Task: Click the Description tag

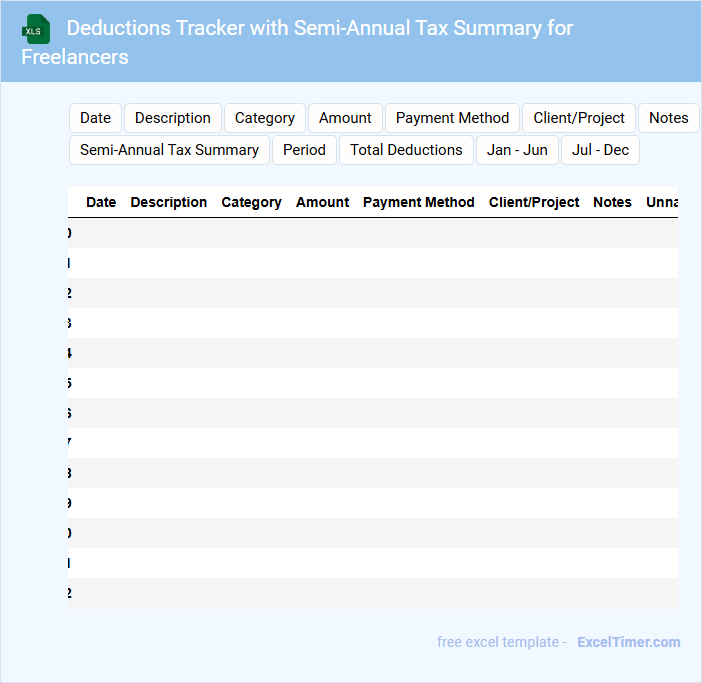Action: click(x=172, y=118)
